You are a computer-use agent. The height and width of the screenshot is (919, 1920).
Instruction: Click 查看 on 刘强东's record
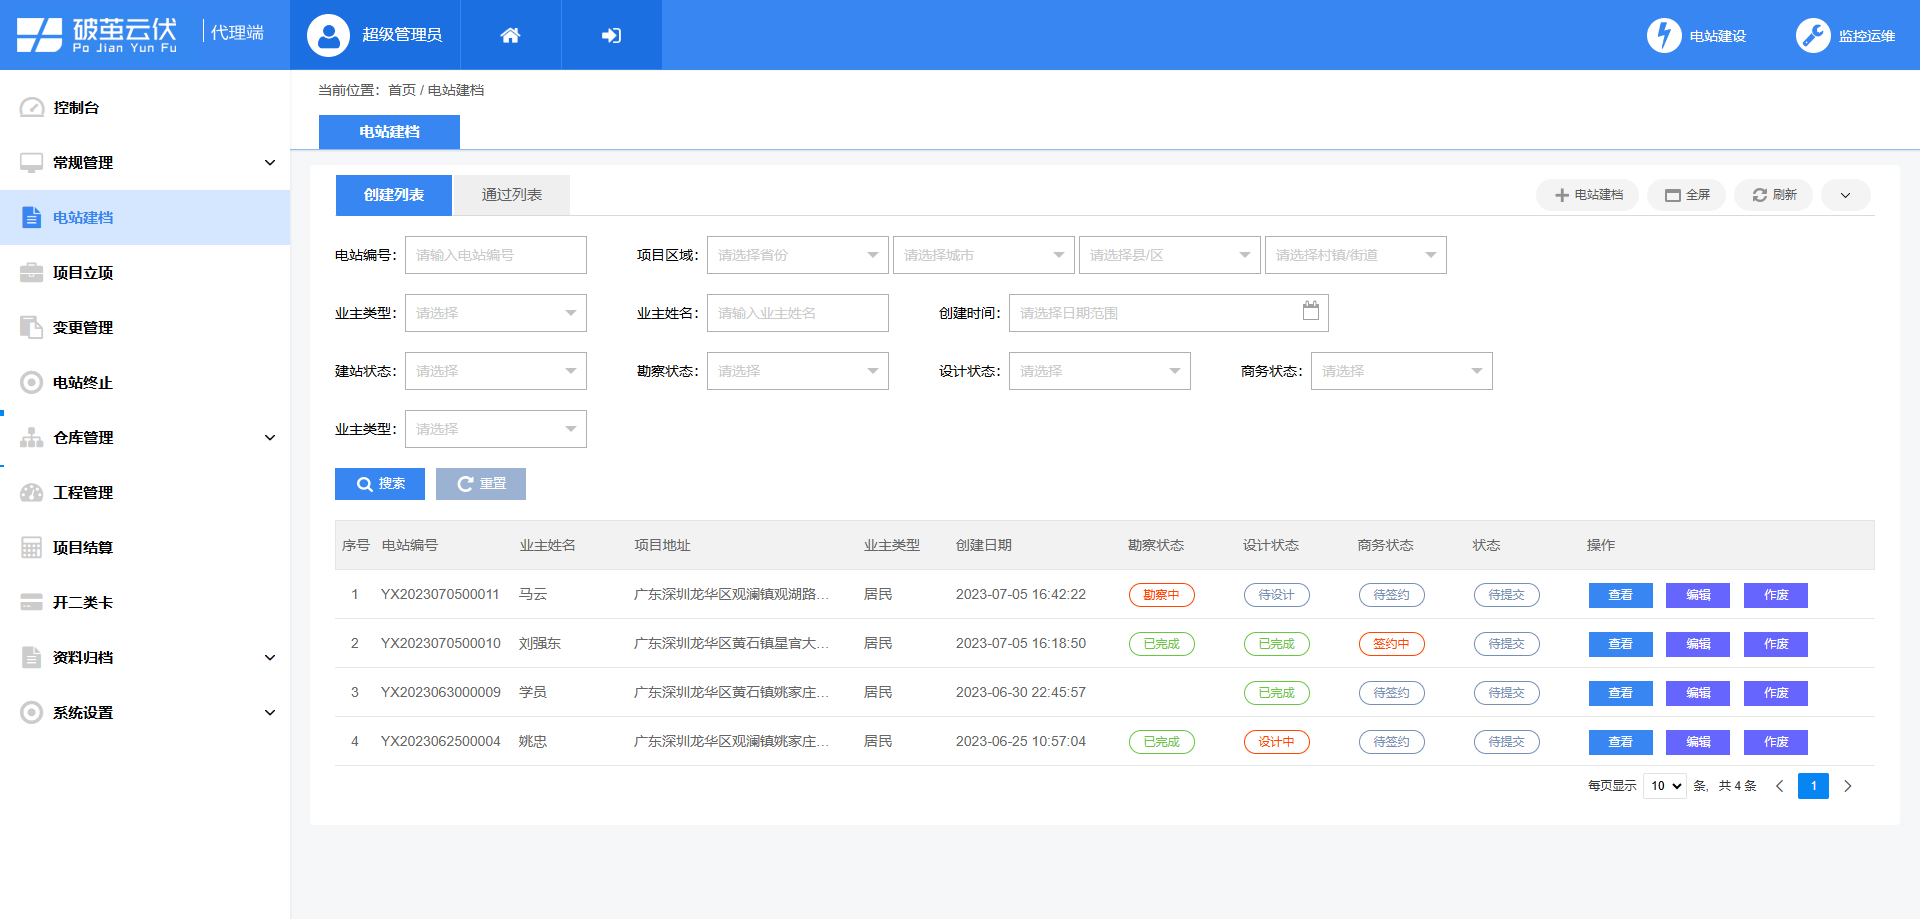[x=1620, y=644]
